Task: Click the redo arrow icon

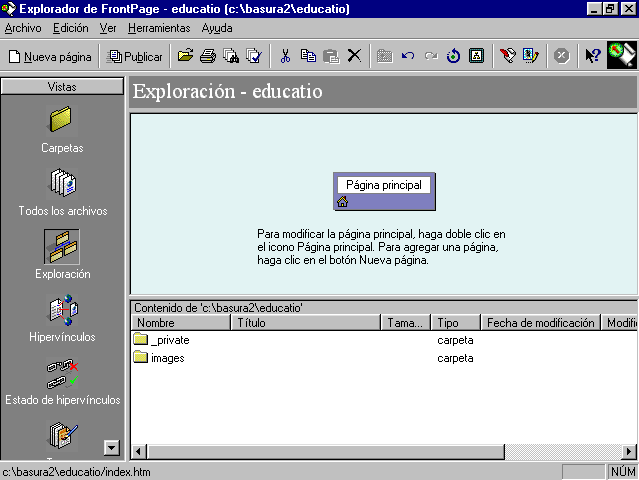Action: click(x=431, y=56)
